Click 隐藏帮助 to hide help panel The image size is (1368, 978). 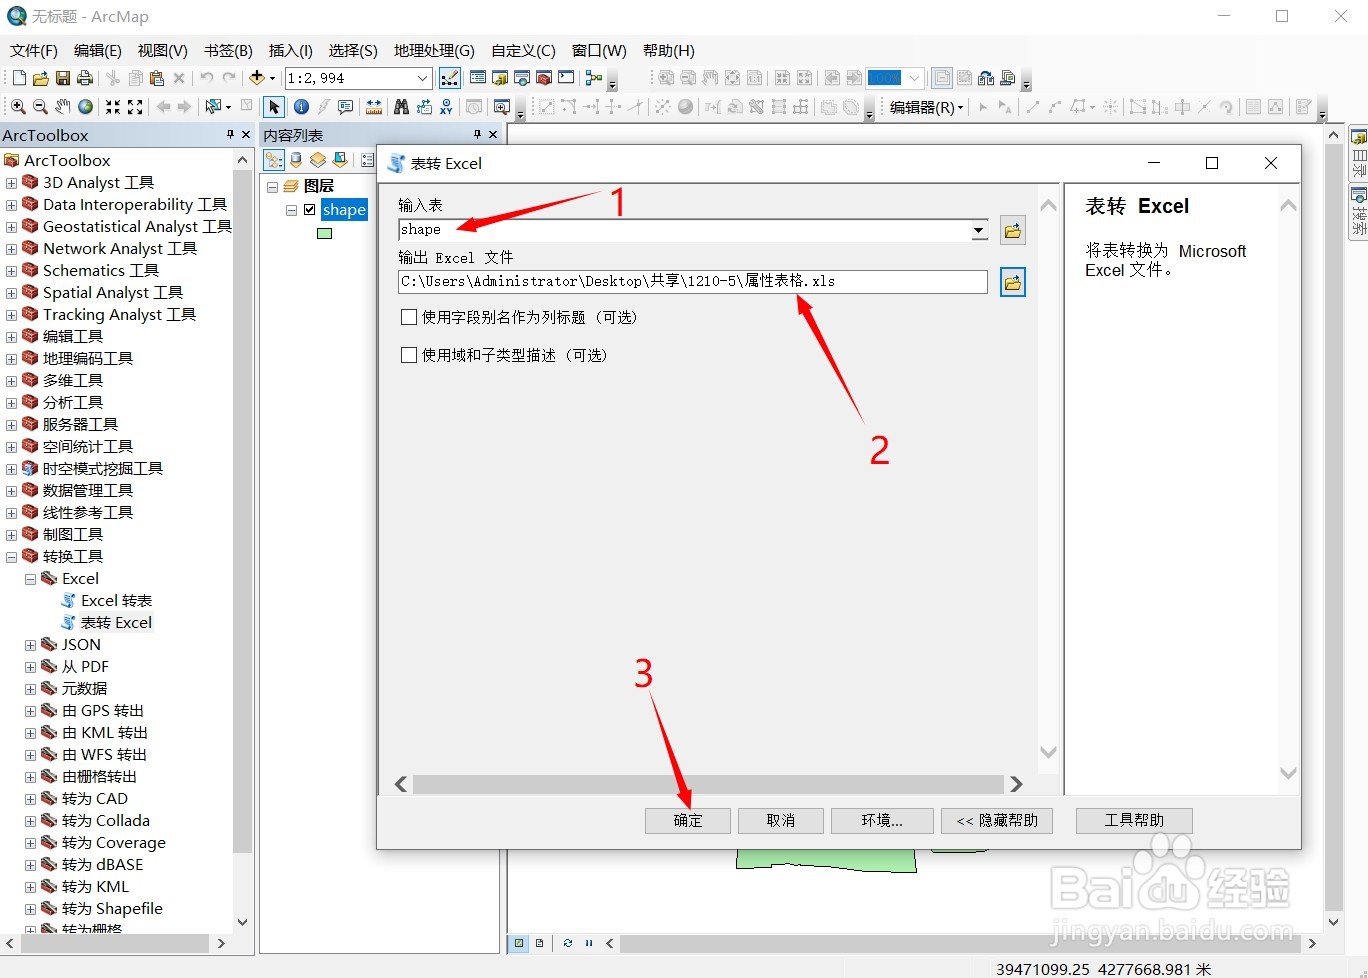pyautogui.click(x=997, y=820)
